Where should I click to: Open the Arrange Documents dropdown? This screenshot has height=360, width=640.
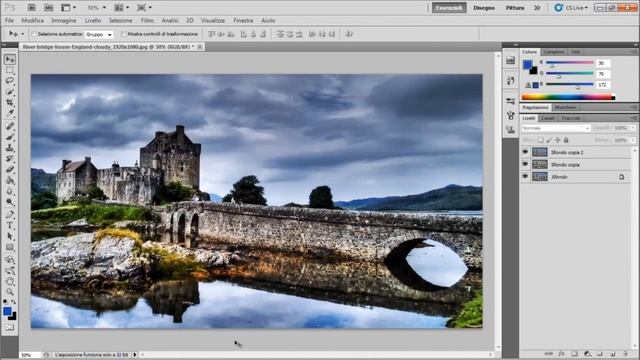coord(122,7)
